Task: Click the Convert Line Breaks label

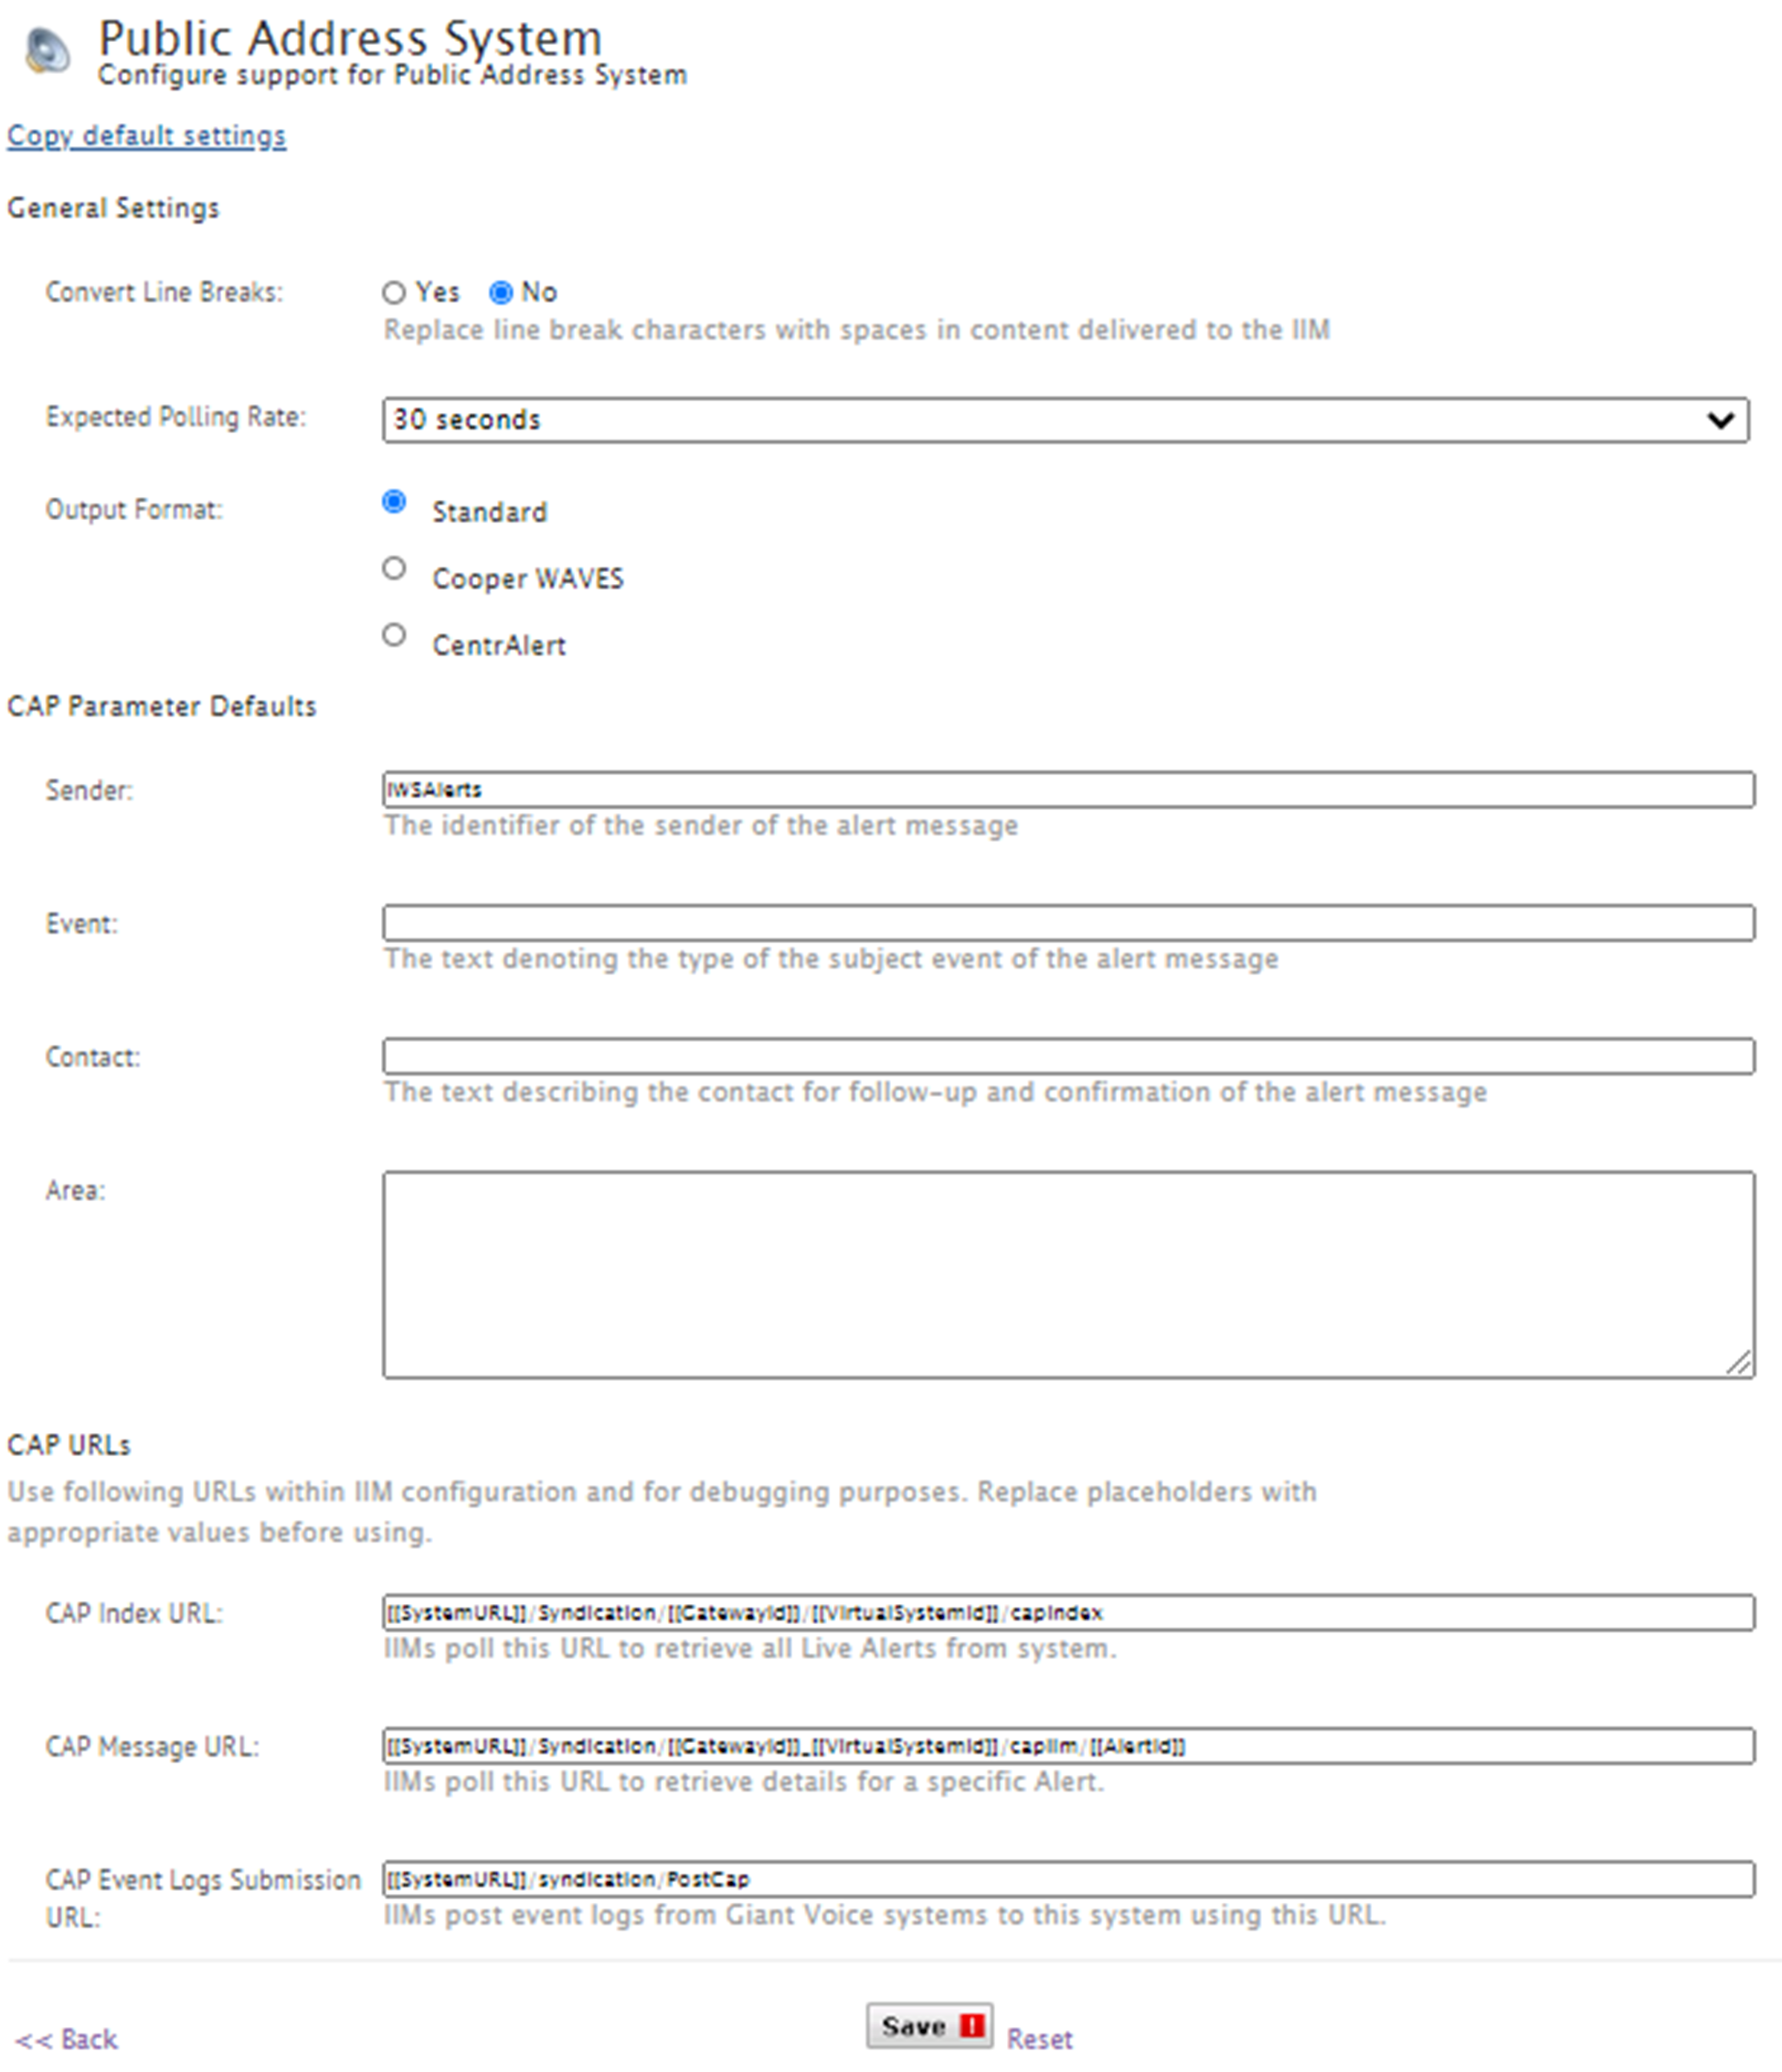Action: pyautogui.click(x=164, y=292)
